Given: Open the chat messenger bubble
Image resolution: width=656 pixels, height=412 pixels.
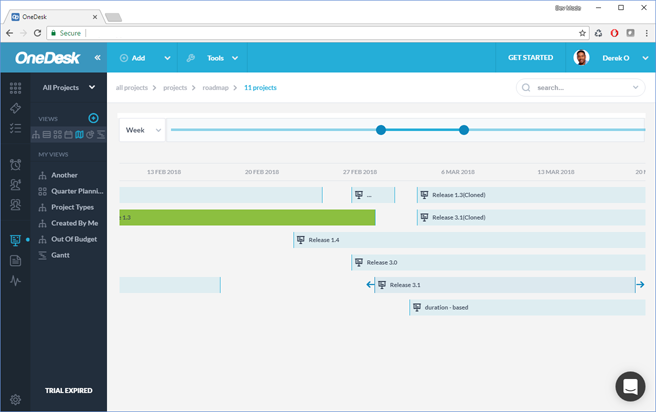Looking at the screenshot, I should (630, 386).
